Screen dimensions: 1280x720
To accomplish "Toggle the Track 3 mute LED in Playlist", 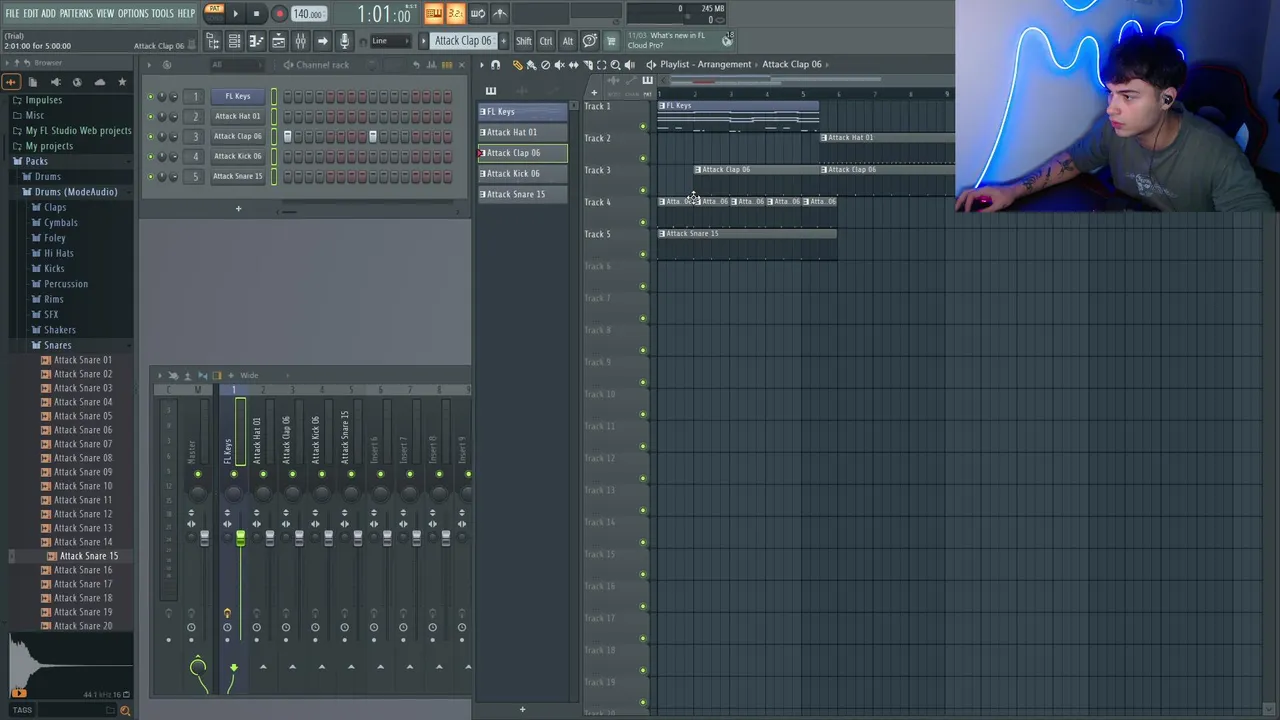I will (x=643, y=190).
